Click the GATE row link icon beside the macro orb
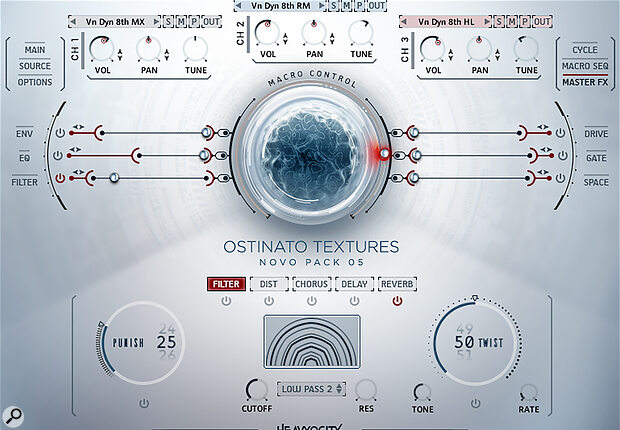 (x=399, y=156)
